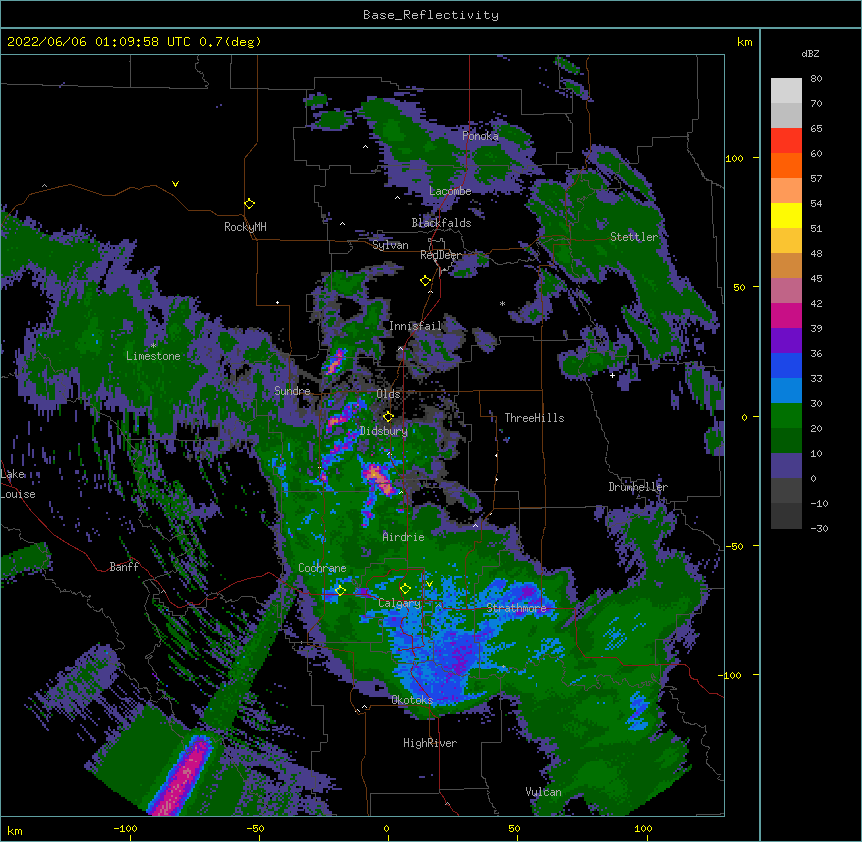Viewport: 862px width, 842px height.
Task: Pick the Cochrane town label
Action: [322, 568]
